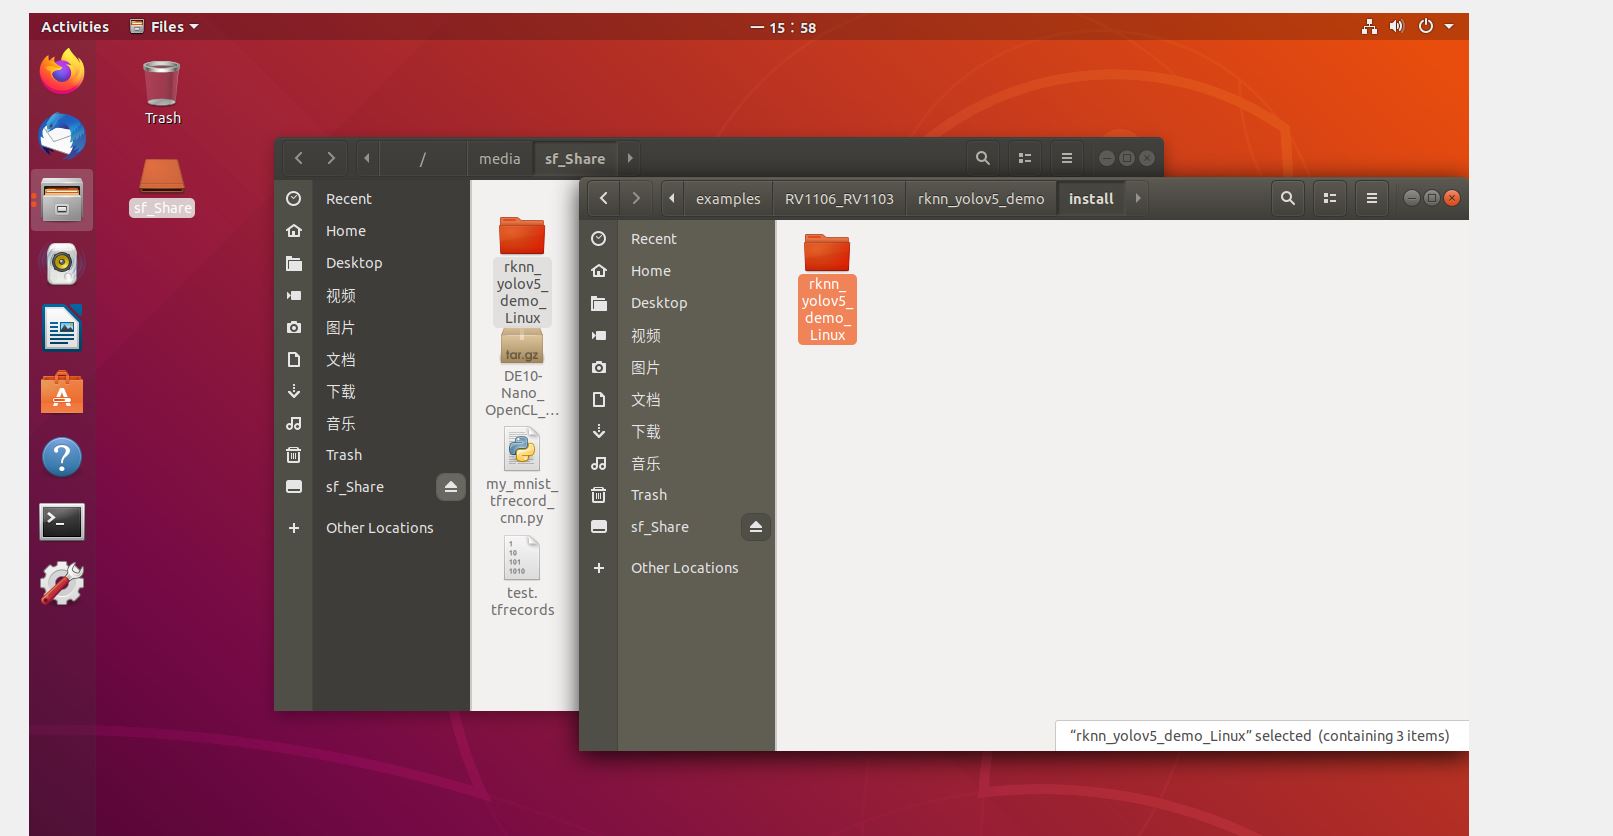
Task: Open hamburger menu in sf_Share window
Action: pyautogui.click(x=1067, y=158)
